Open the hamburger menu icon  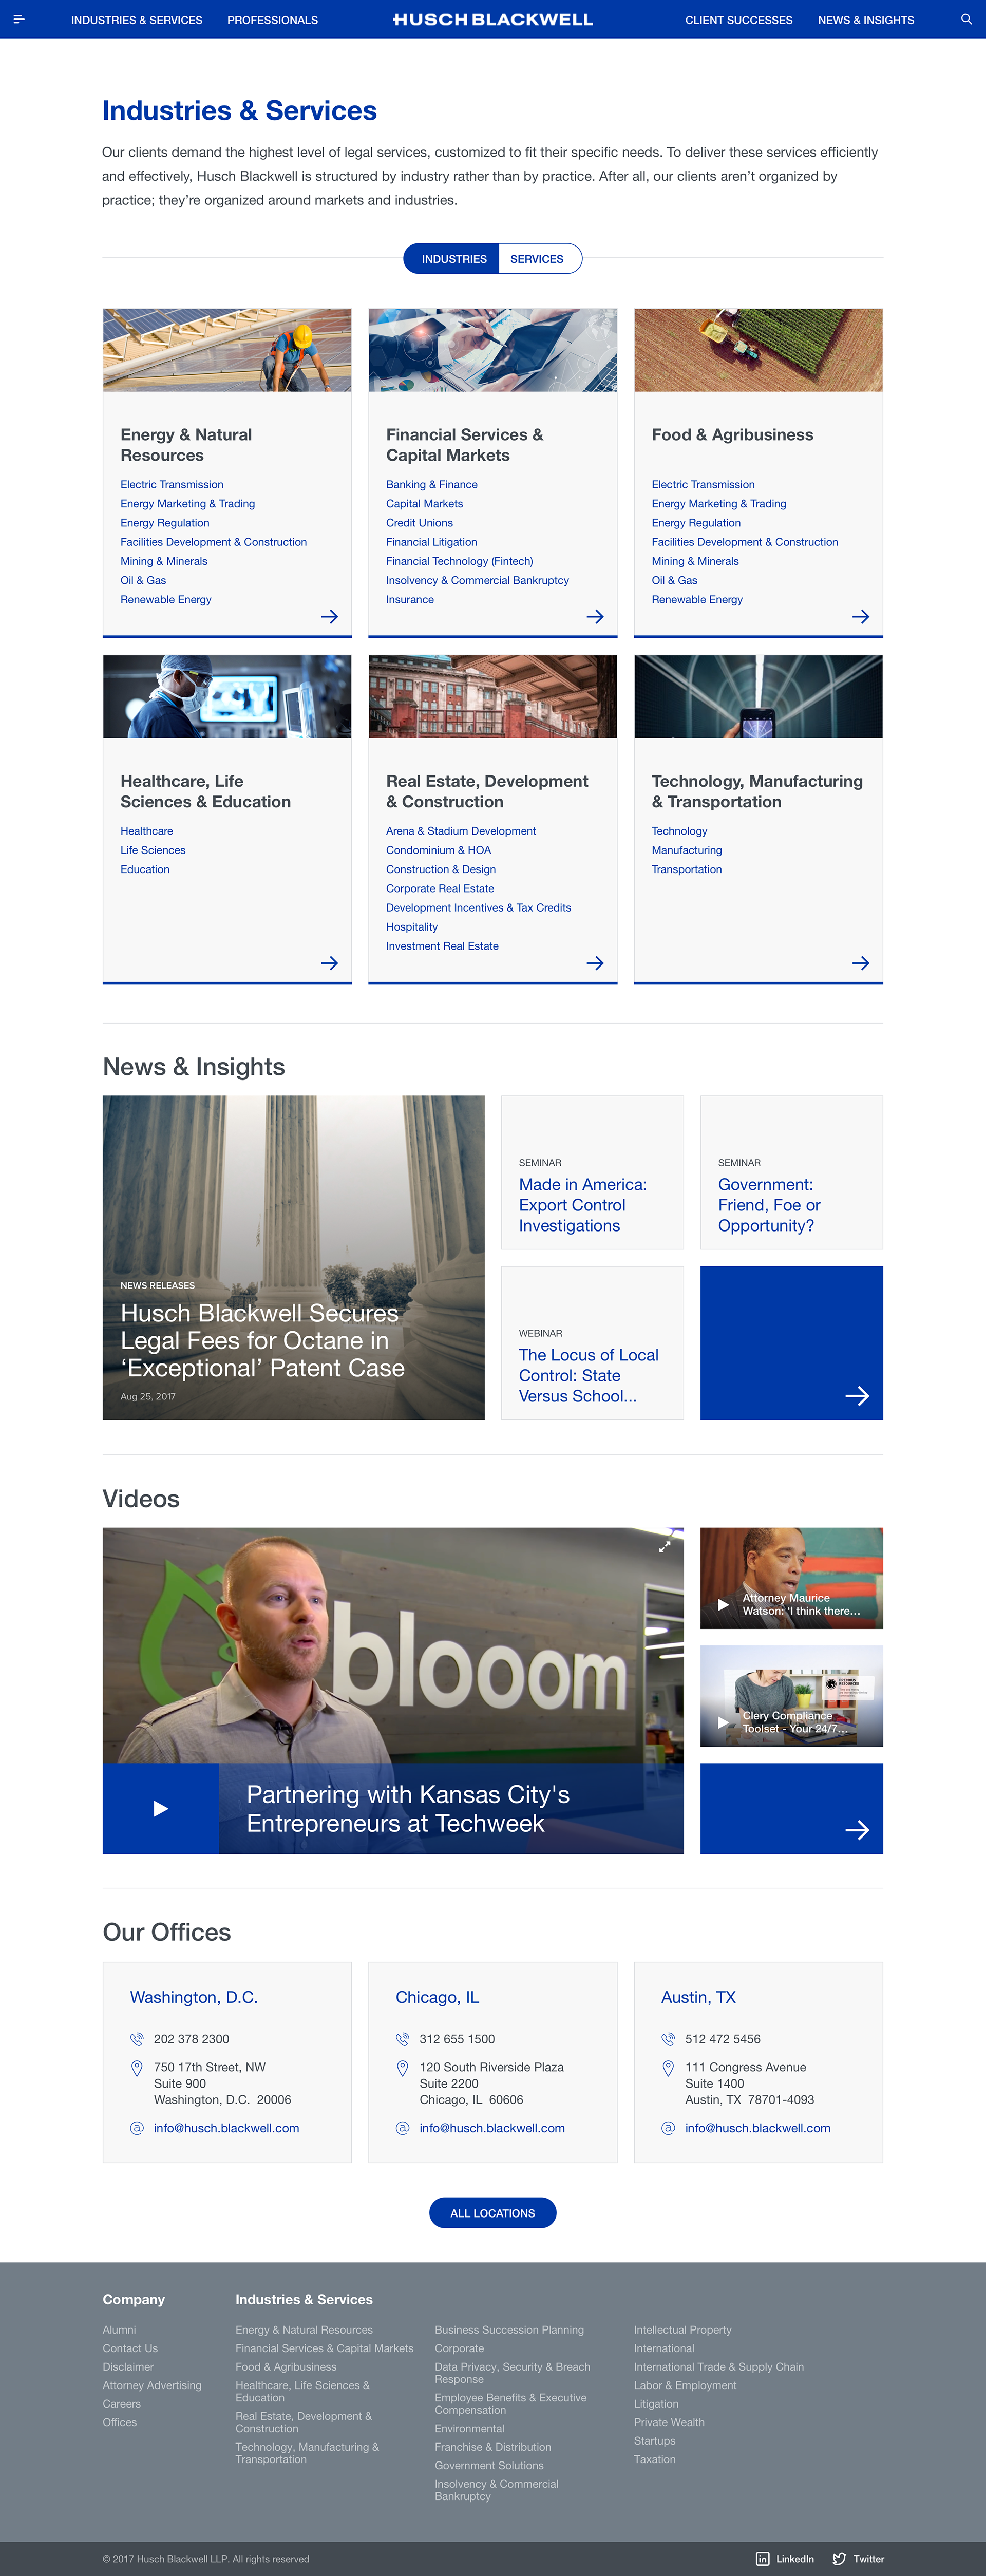coord(18,19)
